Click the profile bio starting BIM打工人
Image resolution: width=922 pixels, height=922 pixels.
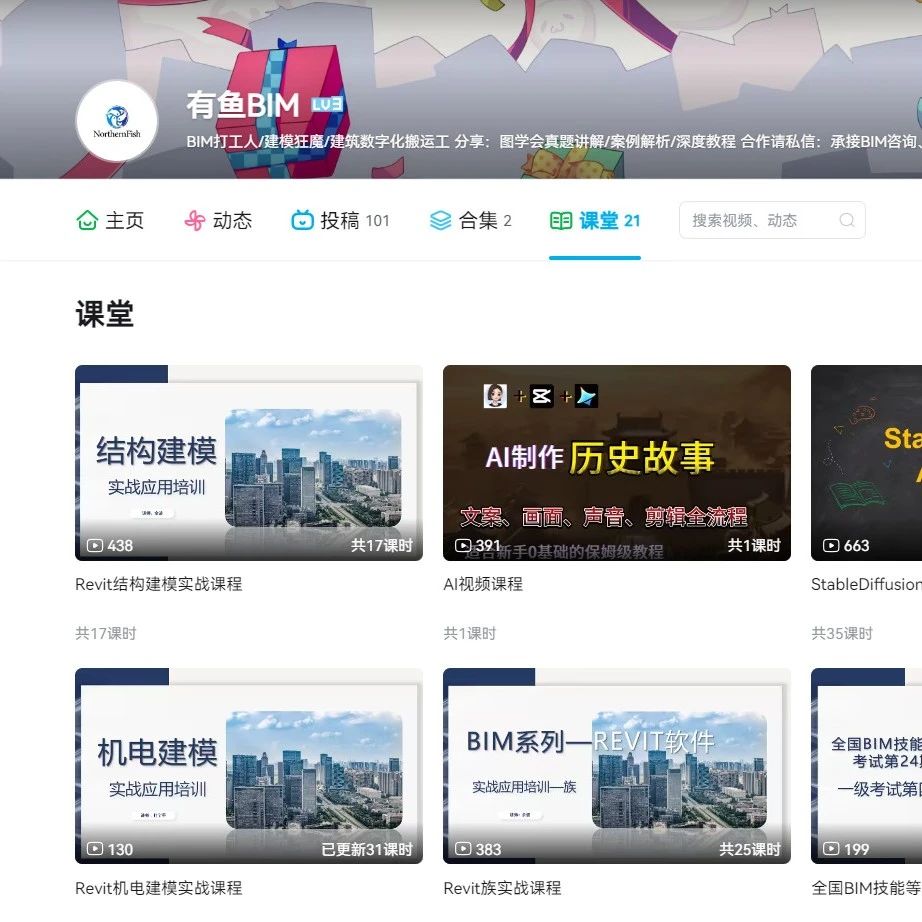[554, 142]
